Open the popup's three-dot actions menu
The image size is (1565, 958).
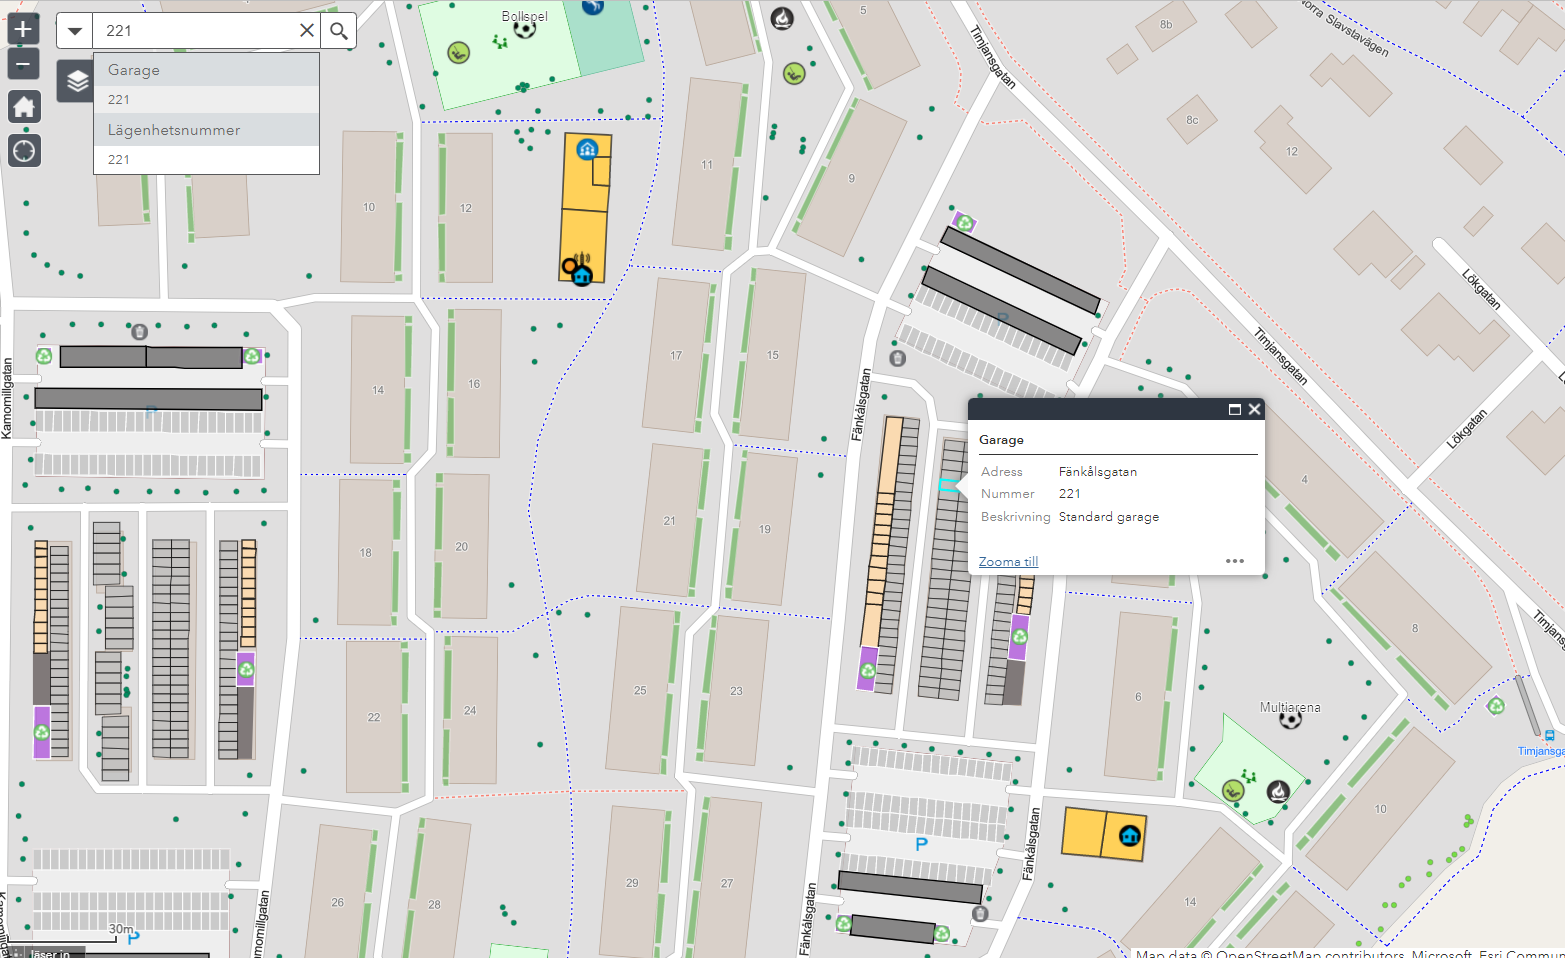coord(1235,561)
